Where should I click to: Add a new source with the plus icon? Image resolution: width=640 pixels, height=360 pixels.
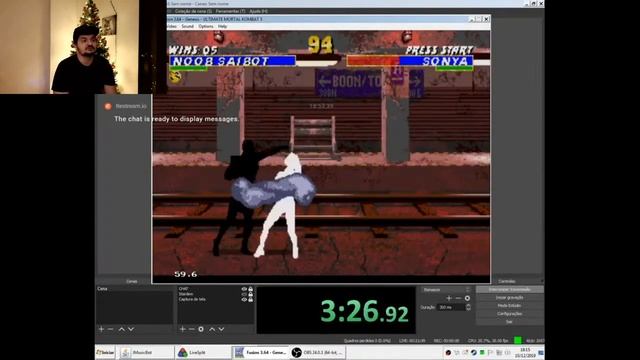click(x=182, y=329)
